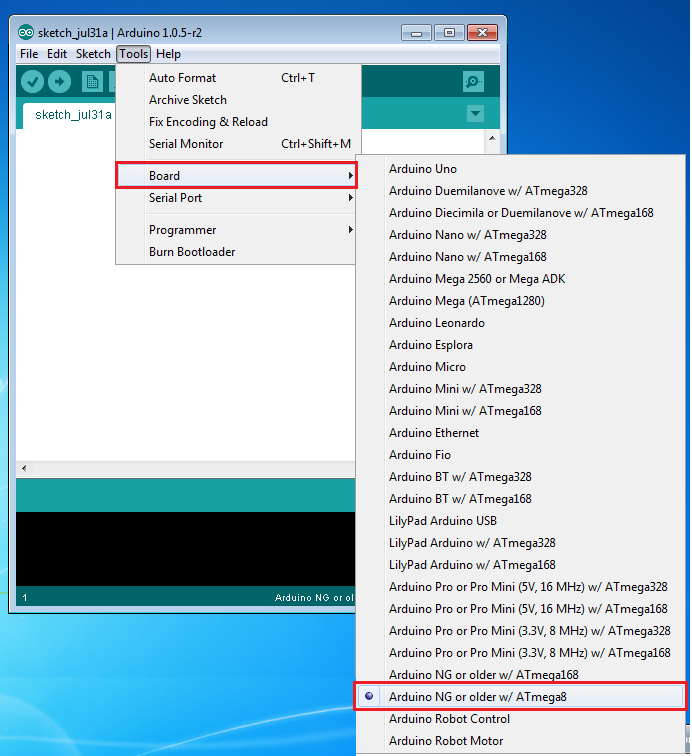Open the Help menu
The height and width of the screenshot is (756, 692).
168,54
